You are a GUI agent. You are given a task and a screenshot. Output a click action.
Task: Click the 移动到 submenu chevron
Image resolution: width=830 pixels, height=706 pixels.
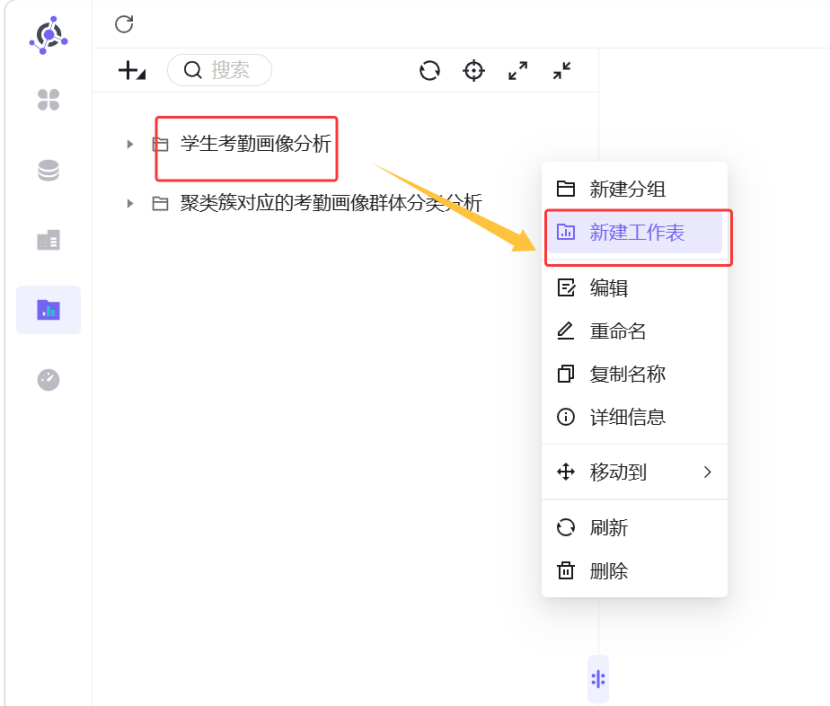pyautogui.click(x=707, y=472)
